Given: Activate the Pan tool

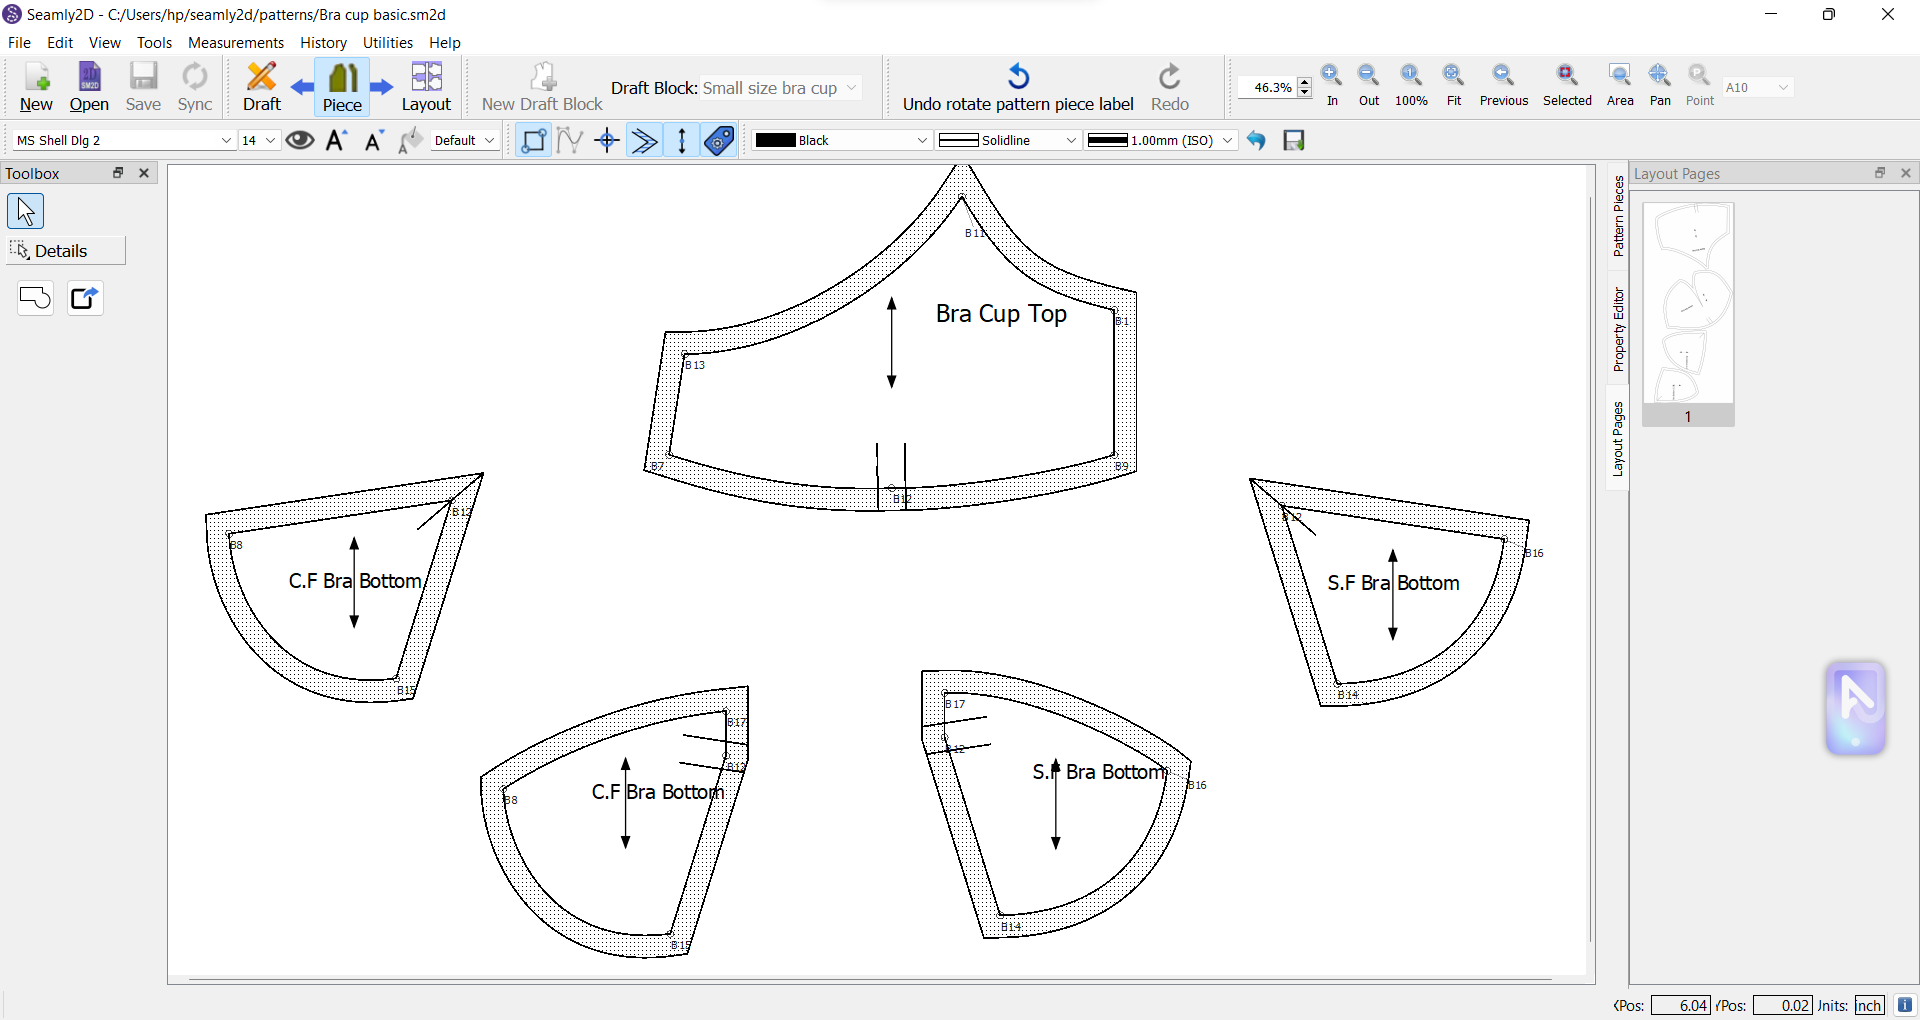Looking at the screenshot, I should [x=1660, y=85].
